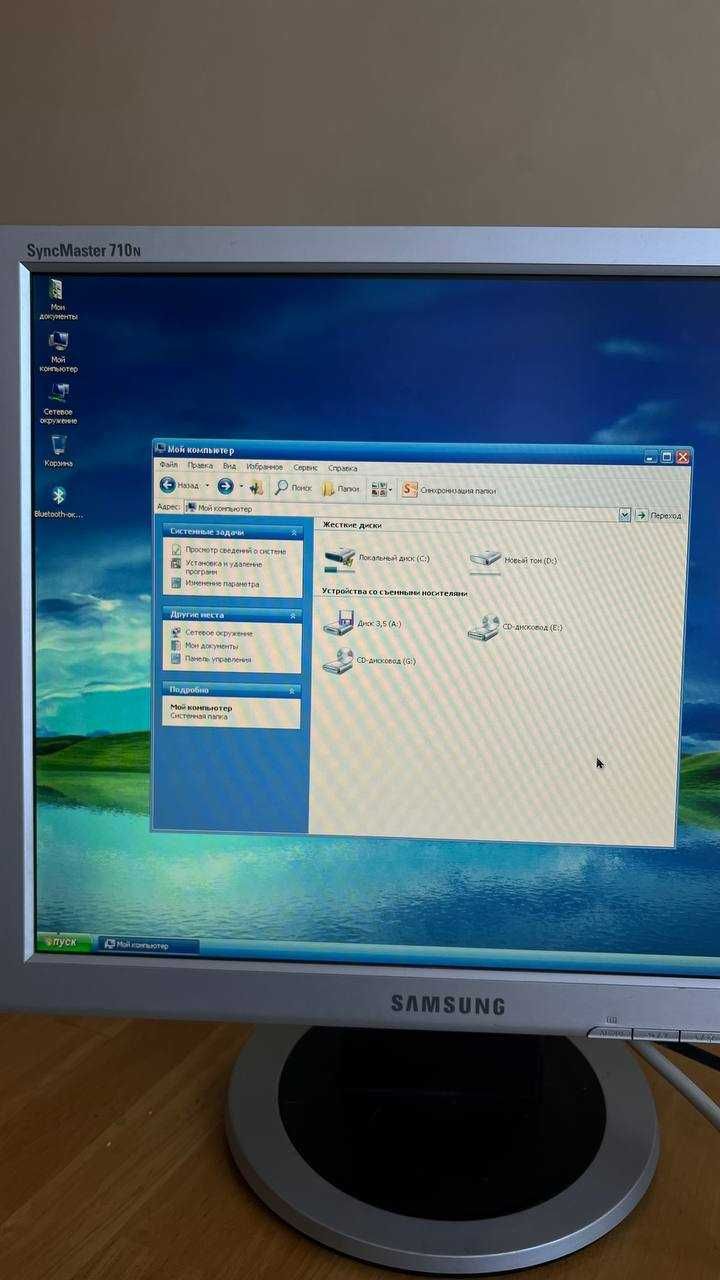Click Мои документы link in sidebar

[x=205, y=646]
